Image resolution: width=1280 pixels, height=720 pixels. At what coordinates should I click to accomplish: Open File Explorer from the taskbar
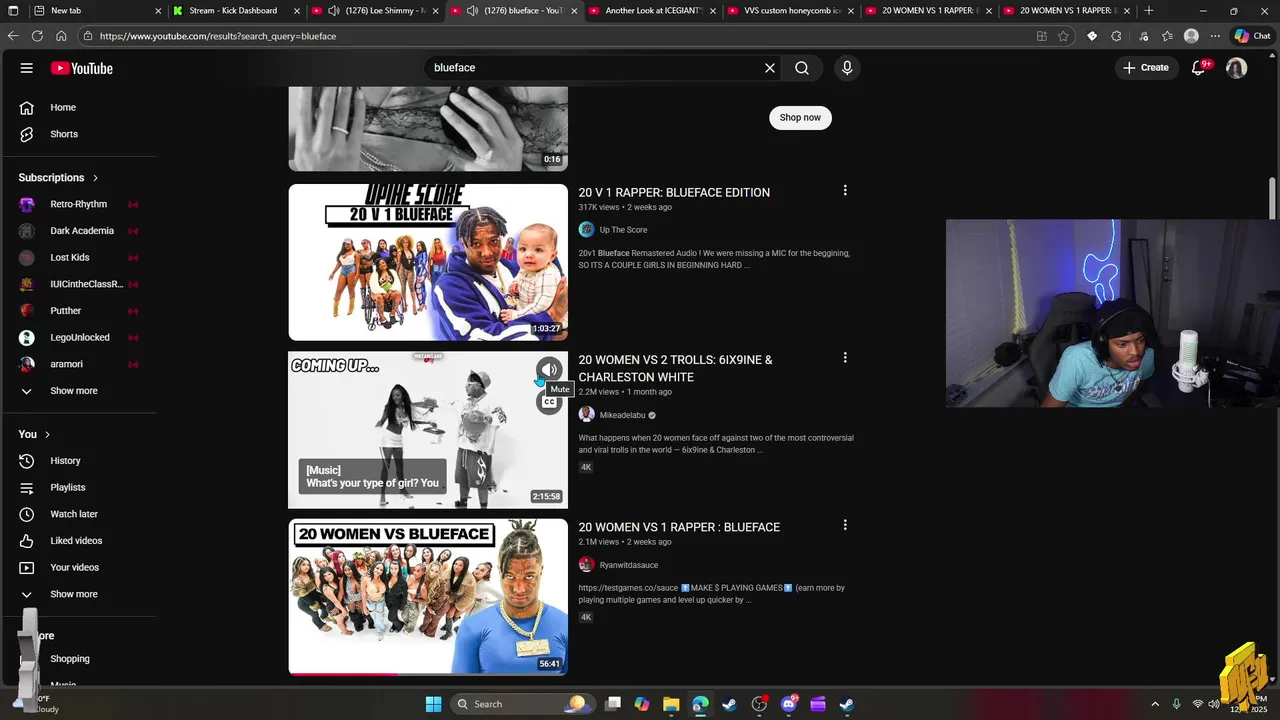[x=671, y=704]
